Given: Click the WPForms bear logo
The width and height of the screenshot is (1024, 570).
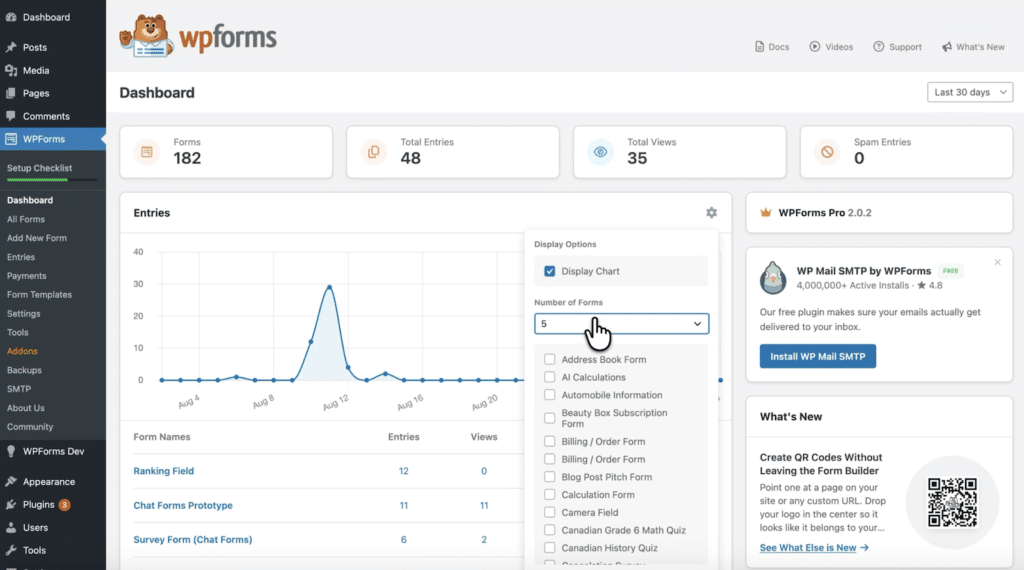Looking at the screenshot, I should coord(146,36).
